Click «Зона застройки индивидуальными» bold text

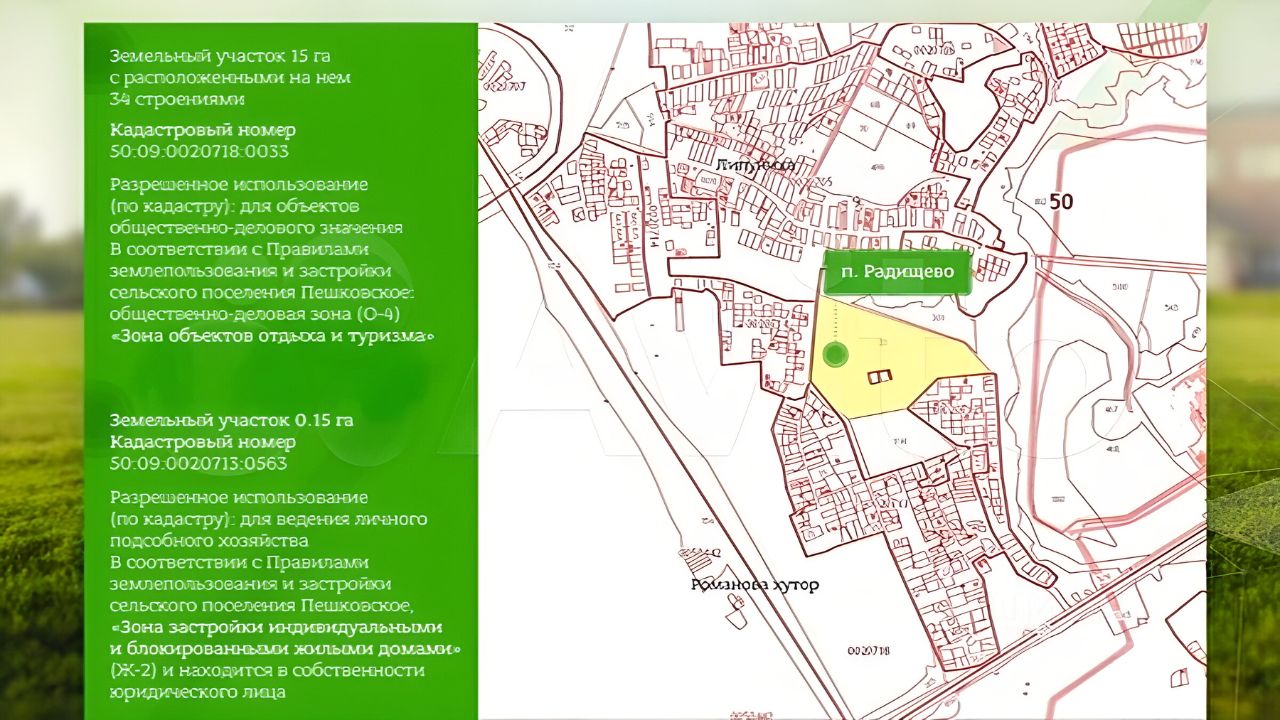coord(277,627)
